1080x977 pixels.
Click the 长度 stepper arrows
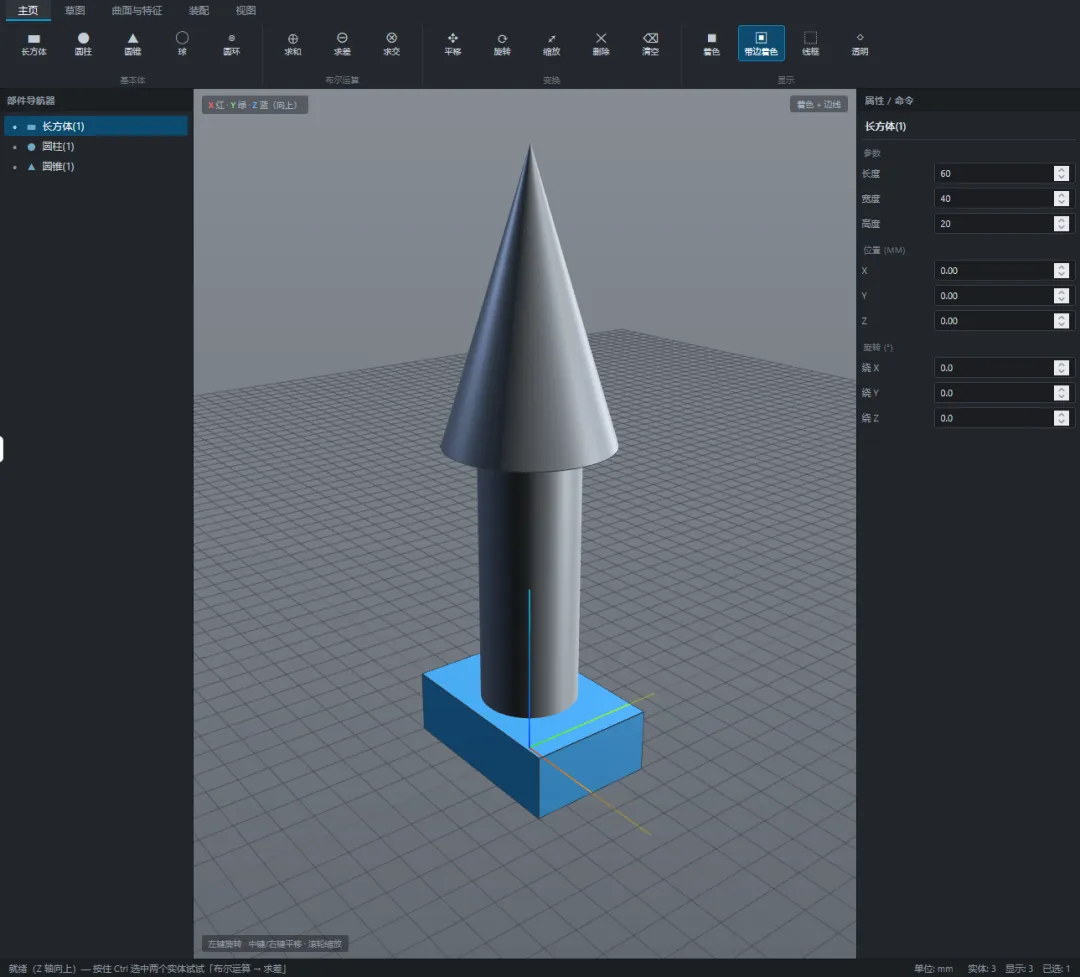(1061, 174)
